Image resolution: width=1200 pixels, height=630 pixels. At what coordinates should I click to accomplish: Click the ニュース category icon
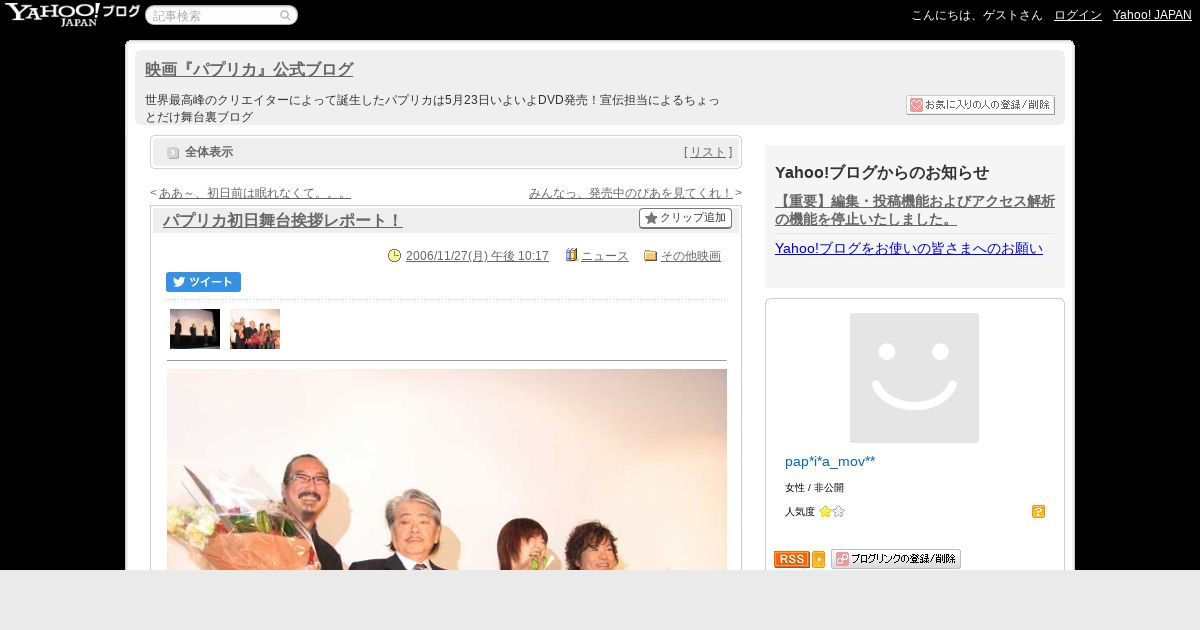tap(572, 255)
